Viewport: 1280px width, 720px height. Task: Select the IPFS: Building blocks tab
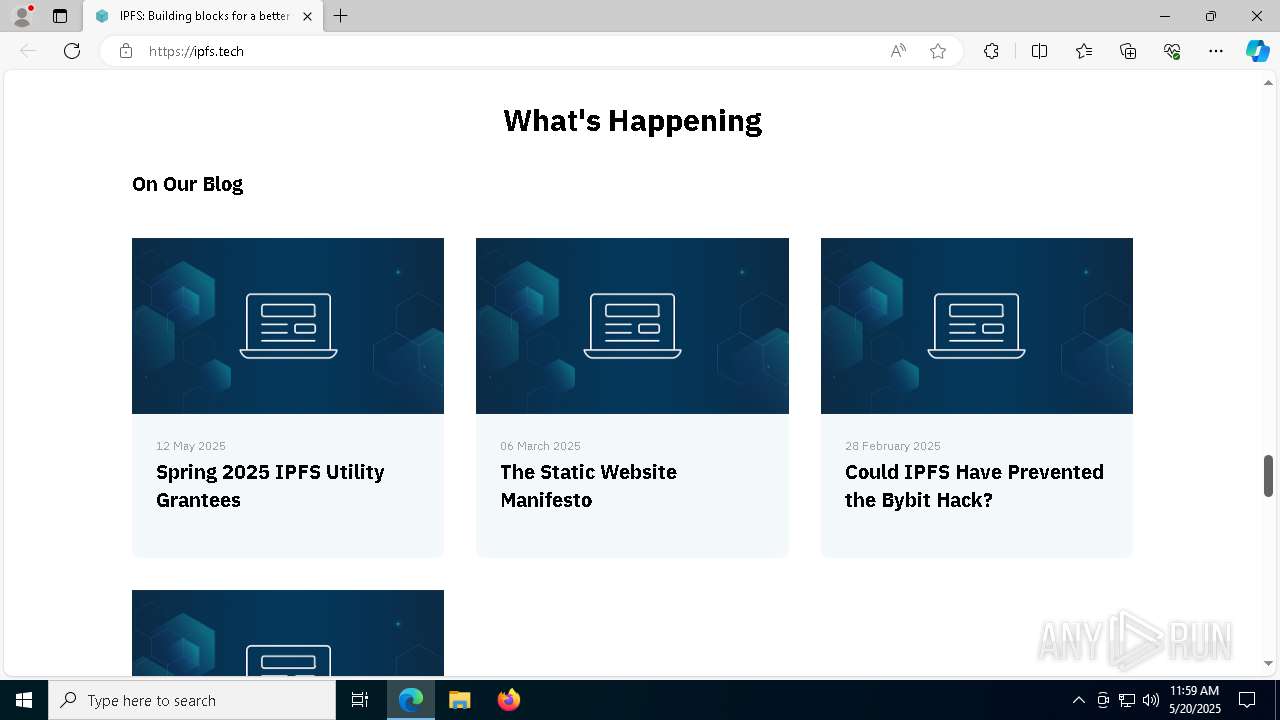click(203, 16)
